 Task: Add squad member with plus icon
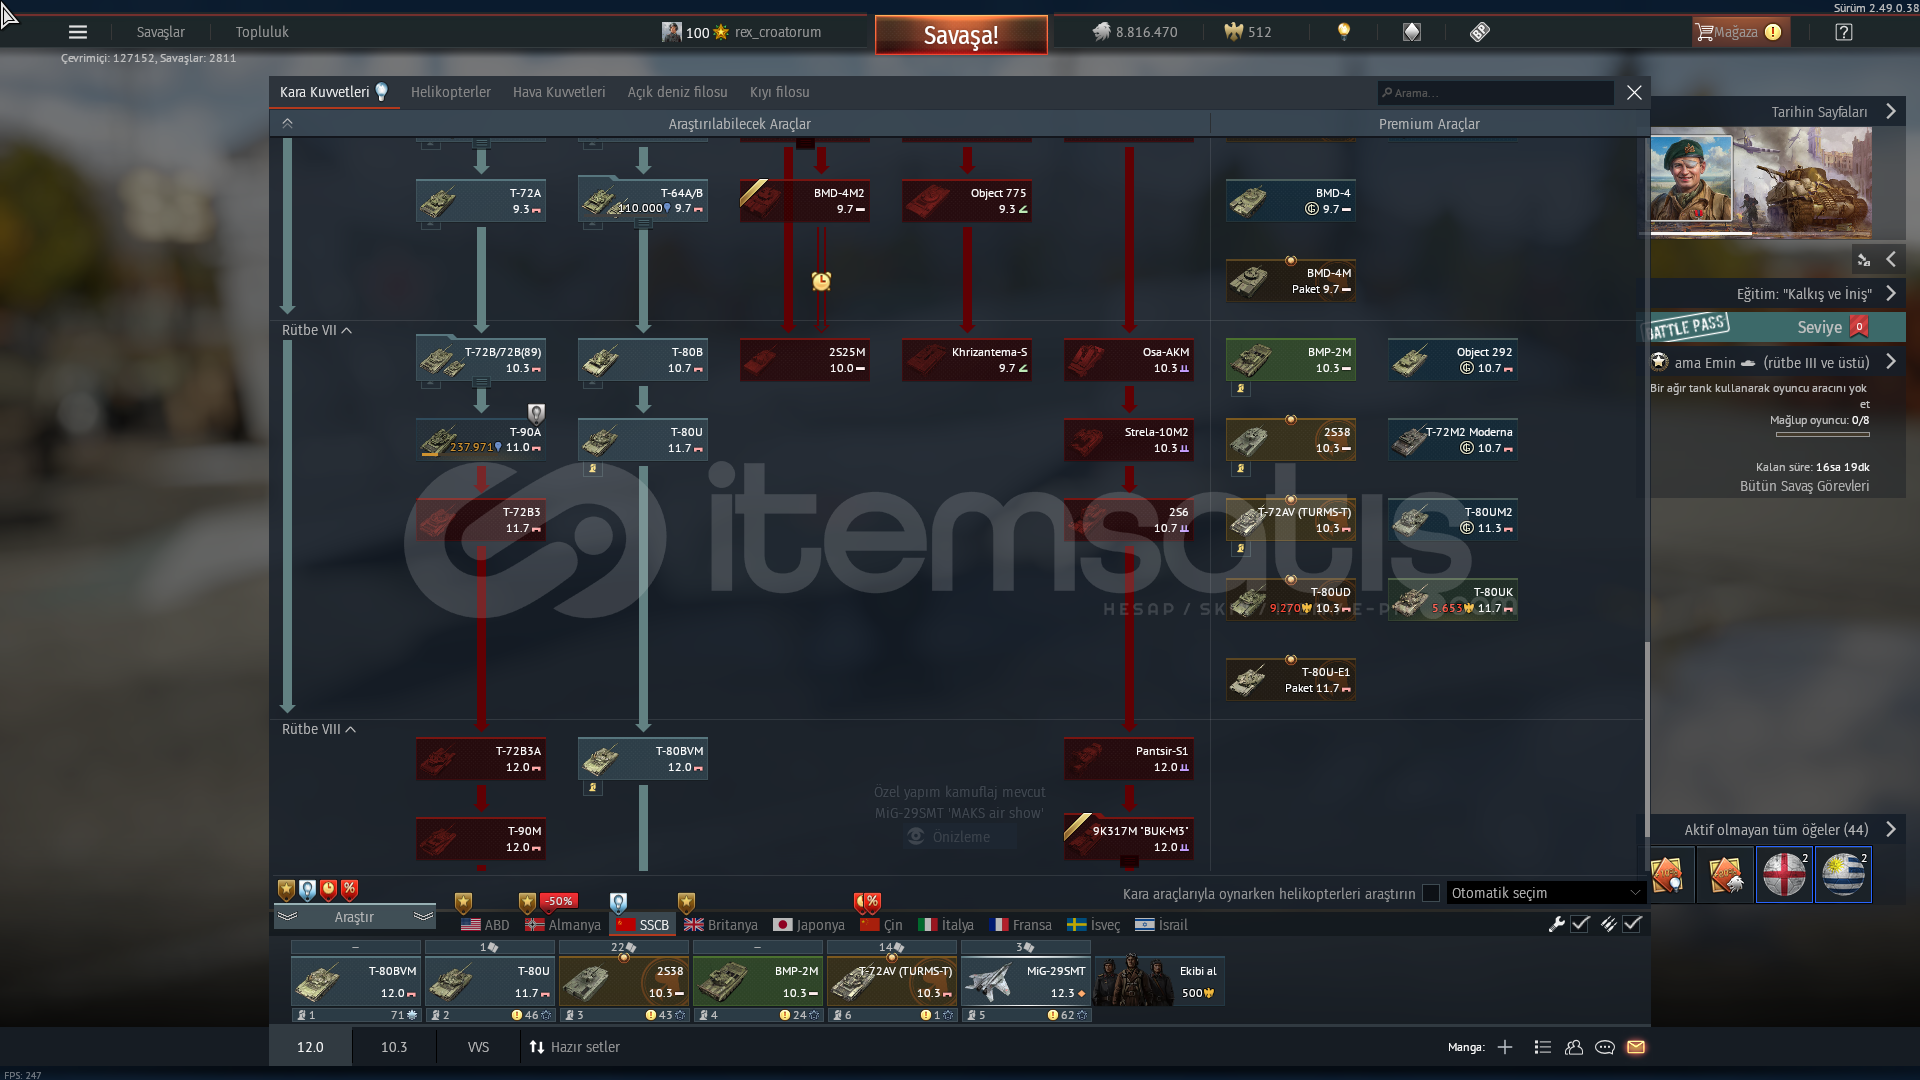click(1505, 1047)
